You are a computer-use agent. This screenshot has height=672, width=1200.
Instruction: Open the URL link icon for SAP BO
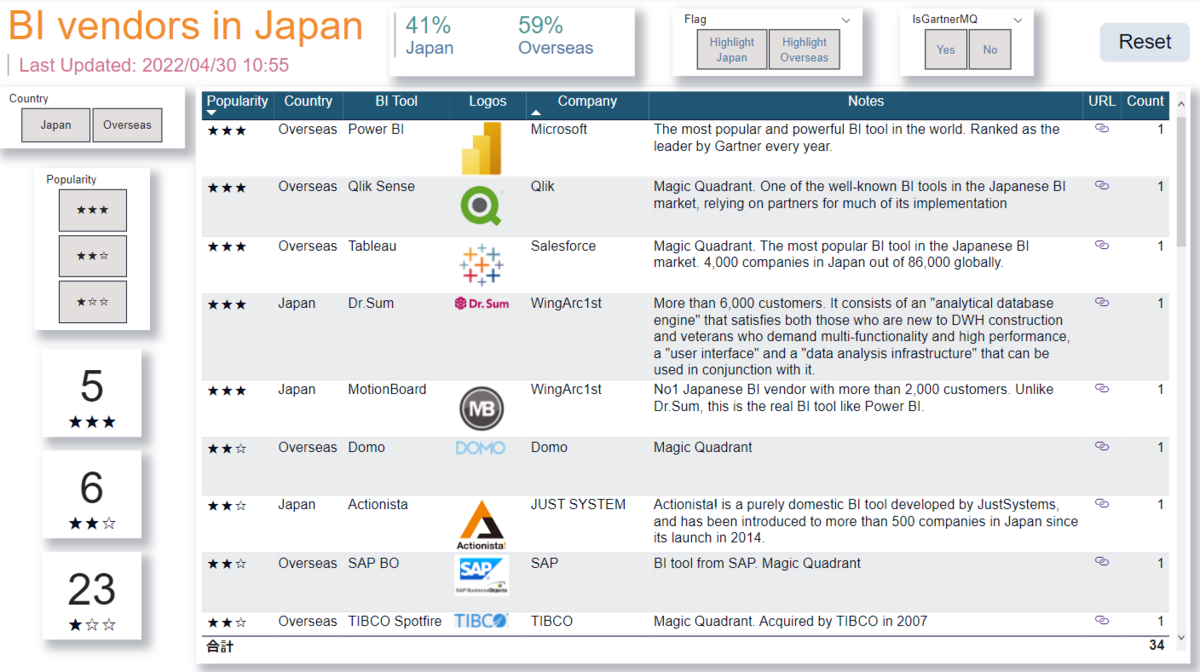[1102, 562]
